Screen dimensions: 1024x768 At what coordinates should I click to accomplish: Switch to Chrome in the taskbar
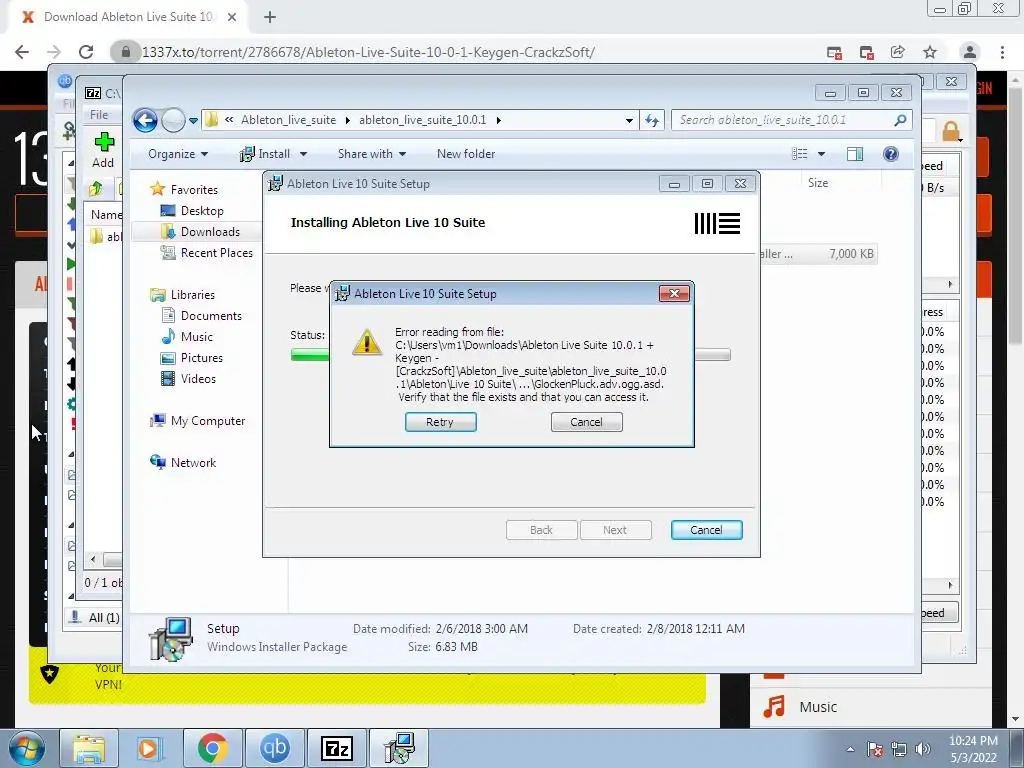click(212, 748)
